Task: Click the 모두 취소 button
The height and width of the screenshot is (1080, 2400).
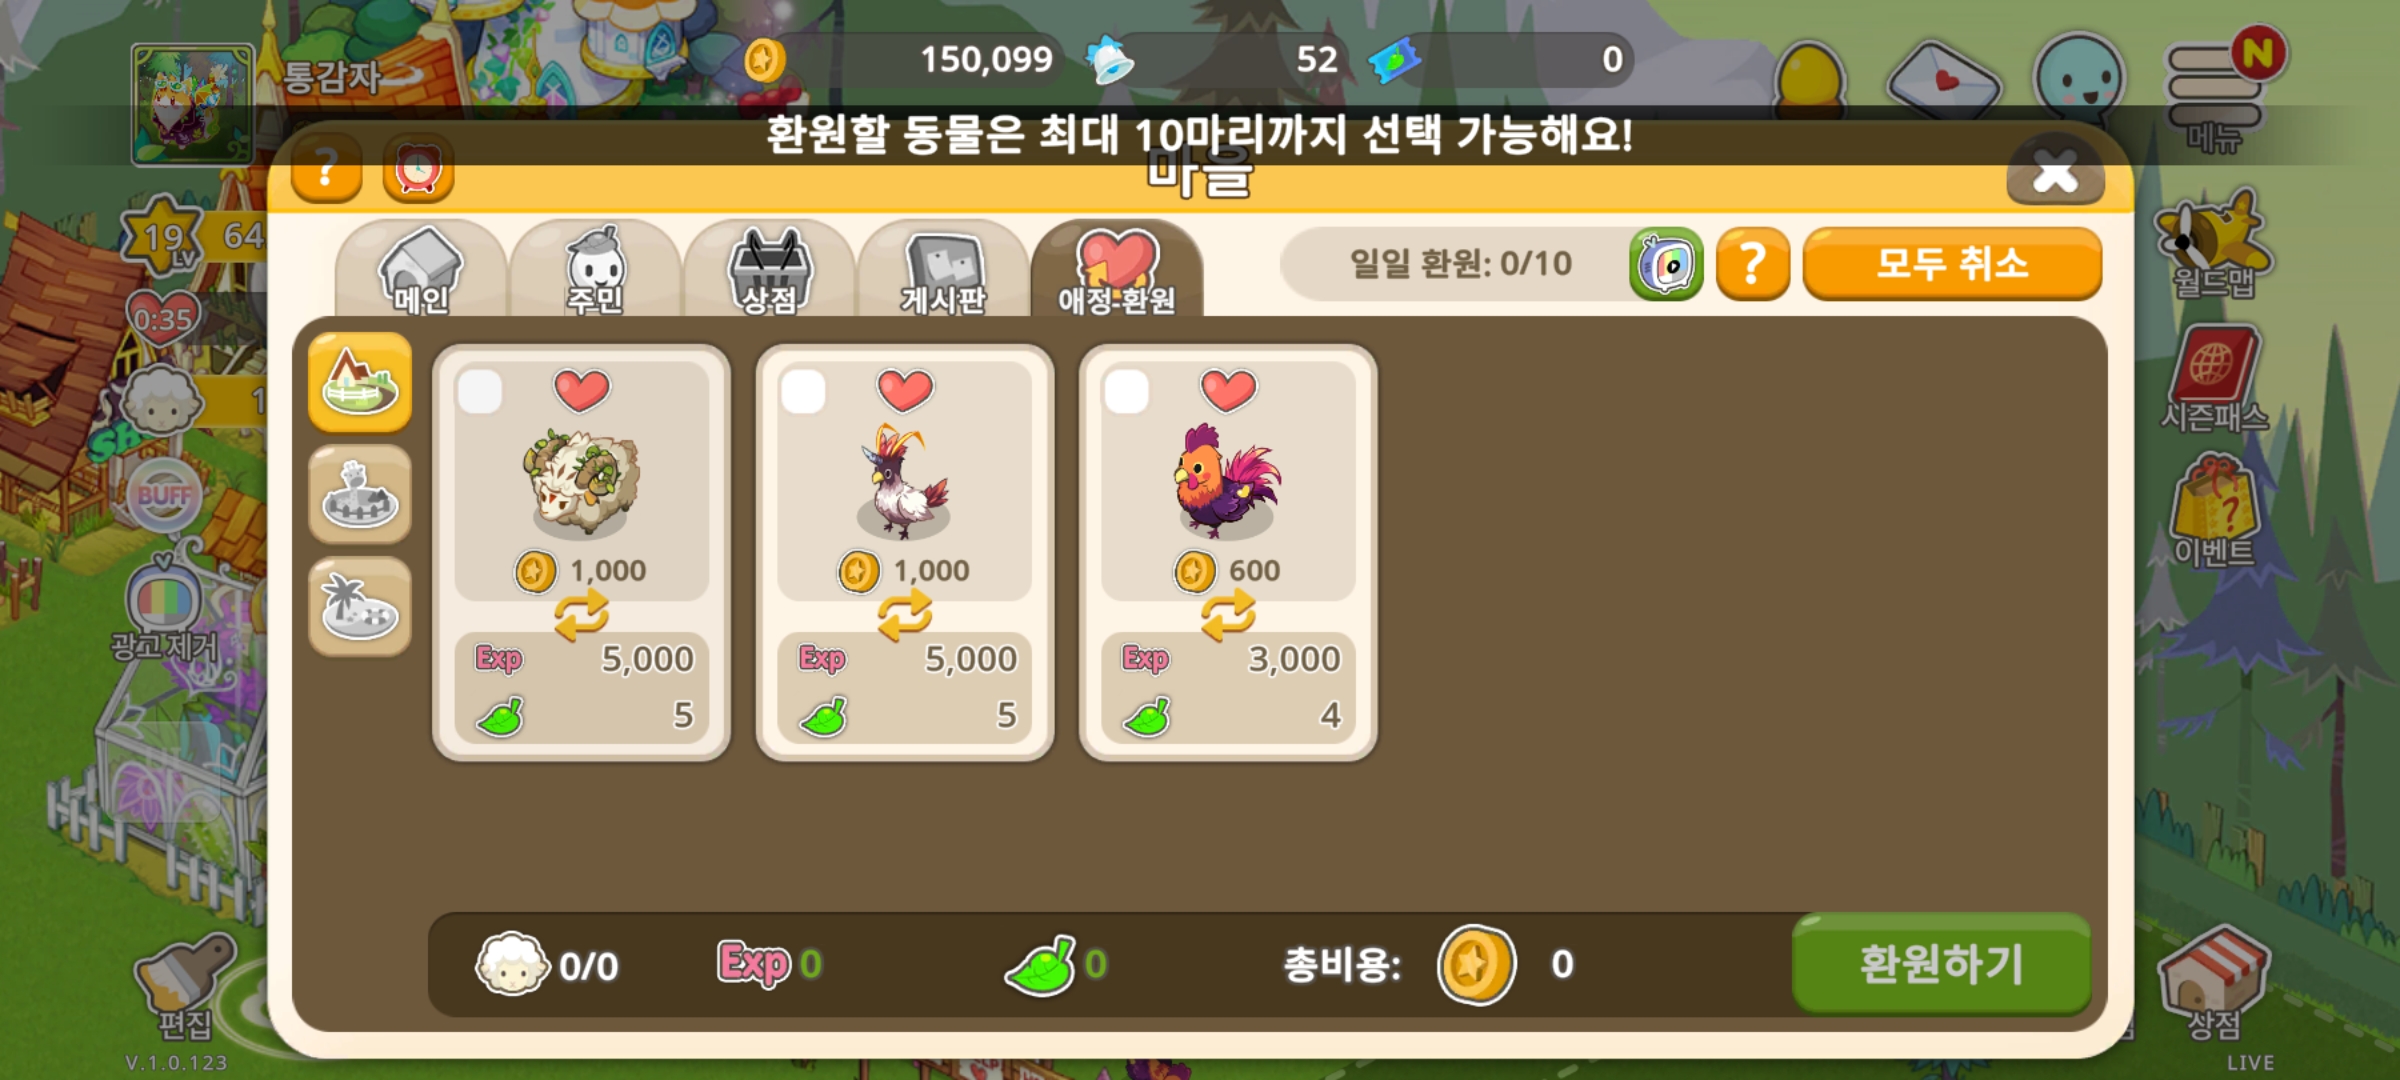Action: (1952, 264)
